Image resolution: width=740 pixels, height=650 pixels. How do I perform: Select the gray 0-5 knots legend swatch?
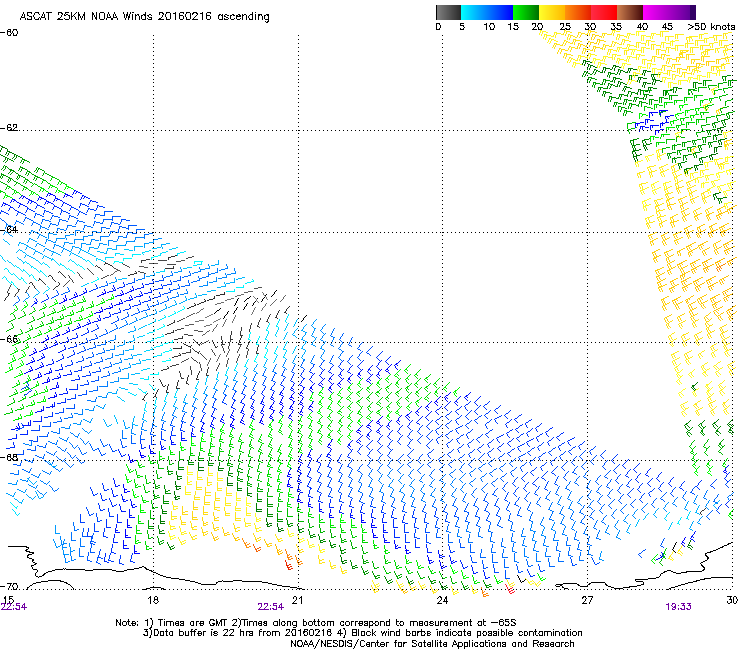click(x=448, y=12)
